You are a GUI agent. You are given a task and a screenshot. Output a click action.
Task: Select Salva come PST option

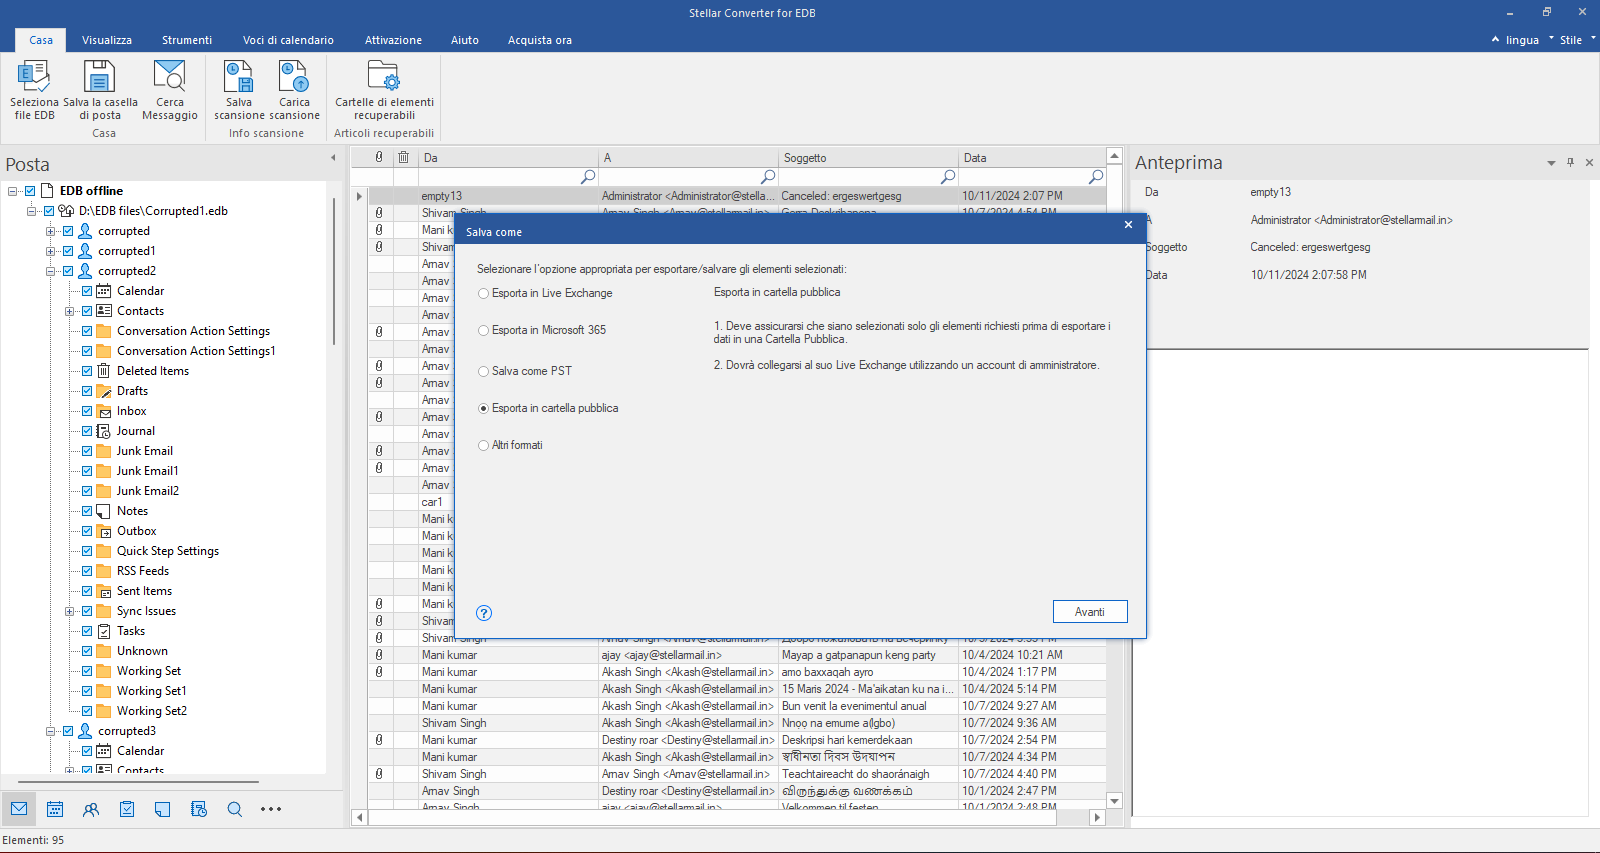tap(484, 372)
